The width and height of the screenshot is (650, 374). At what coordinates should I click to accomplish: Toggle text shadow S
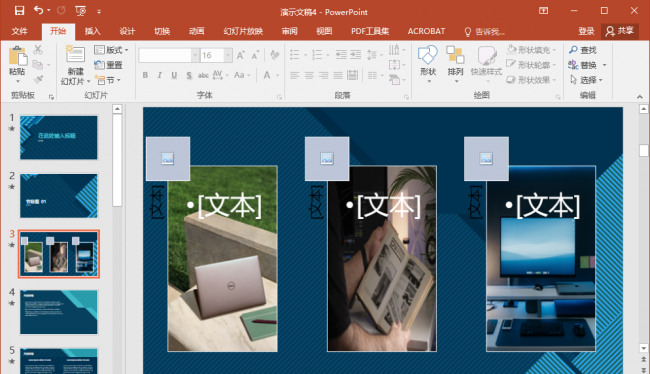point(189,75)
